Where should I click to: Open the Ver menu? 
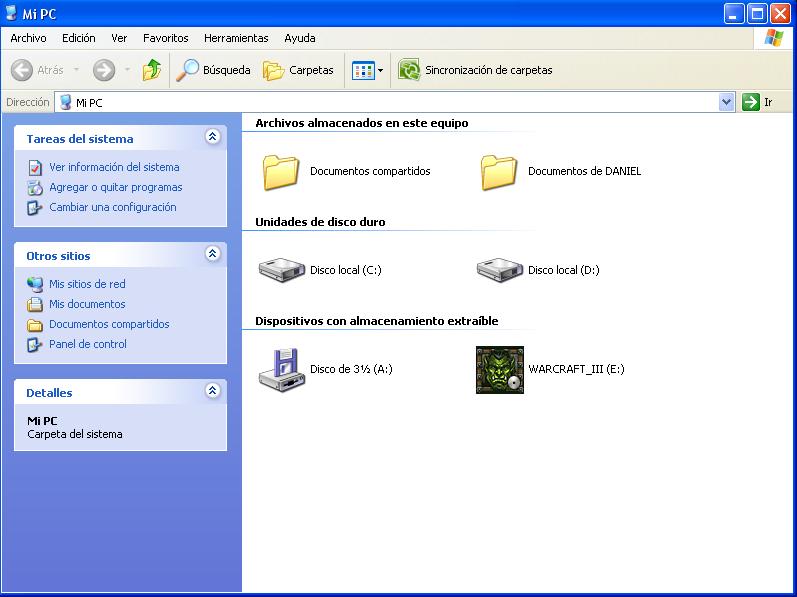coord(119,38)
